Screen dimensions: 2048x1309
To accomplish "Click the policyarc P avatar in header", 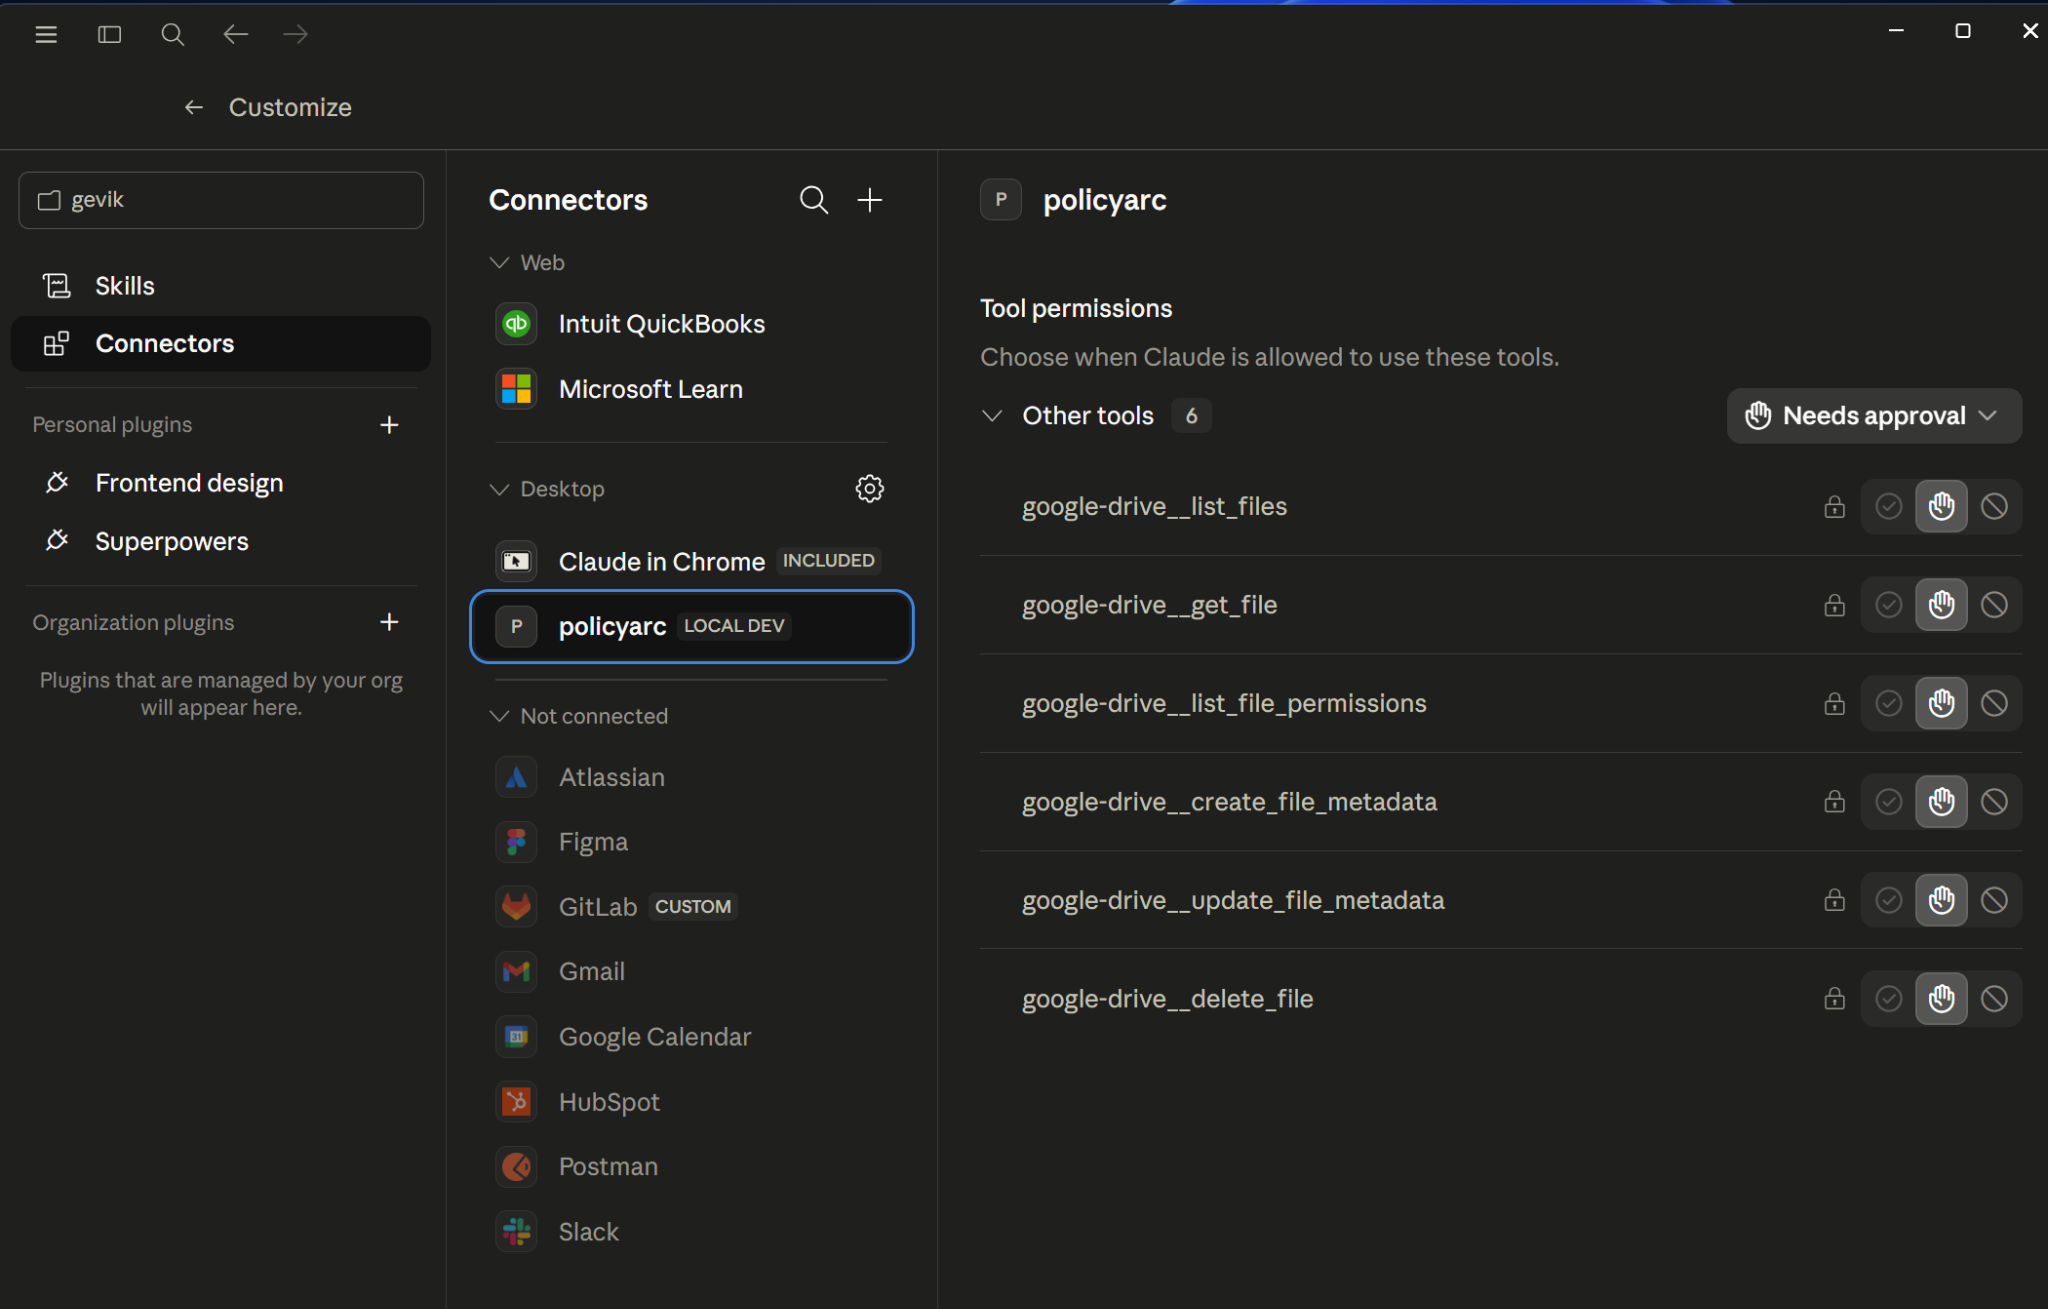I will pyautogui.click(x=1001, y=200).
